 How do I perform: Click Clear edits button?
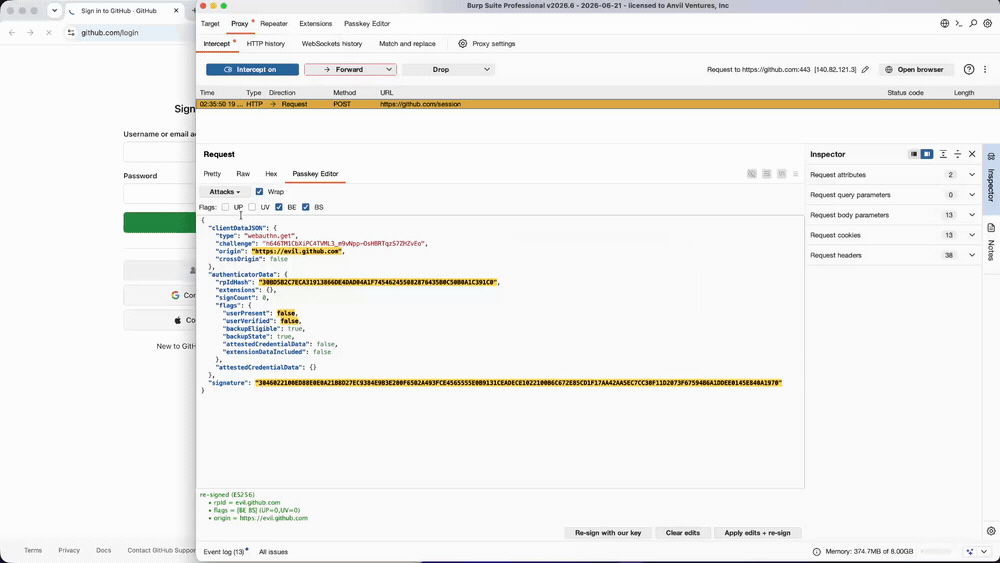click(682, 533)
